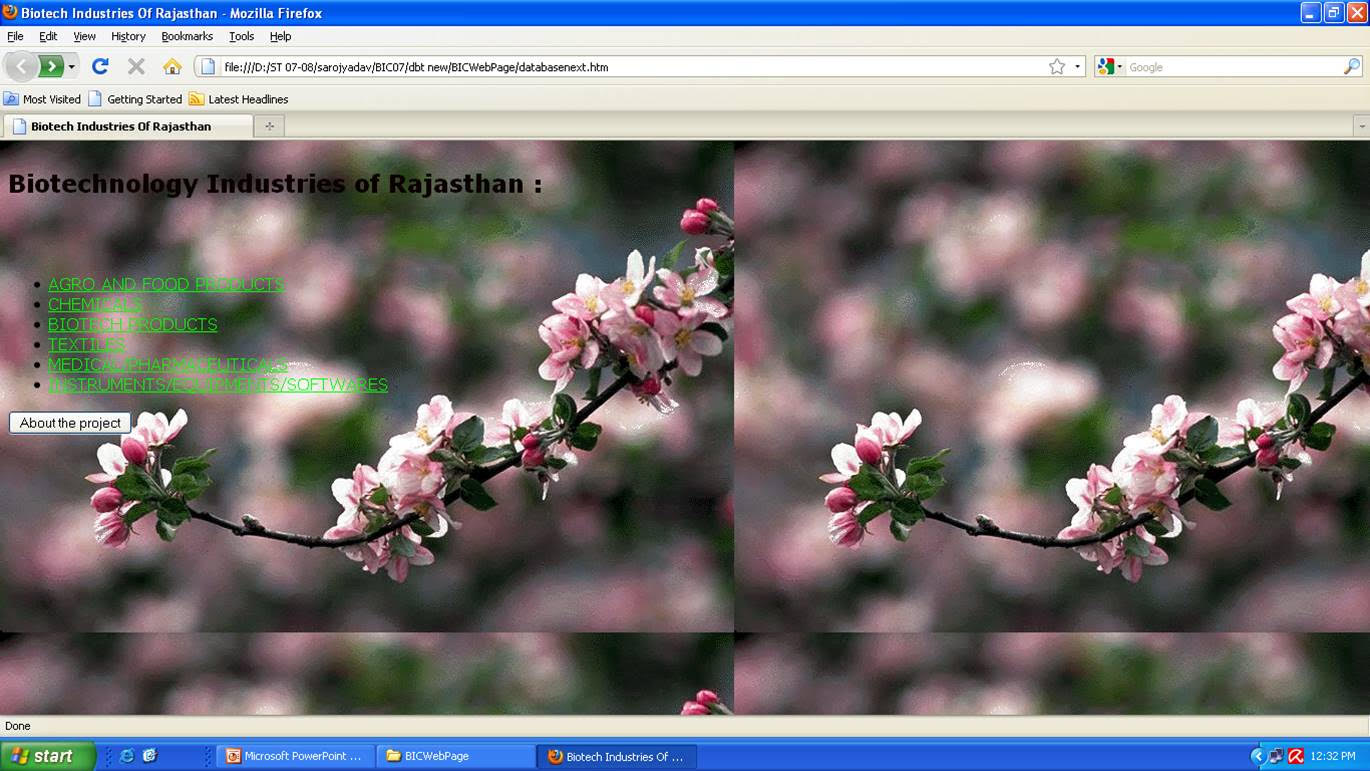The width and height of the screenshot is (1370, 771).
Task: Open the Most Visited bookmarks folder
Action: click(x=42, y=99)
